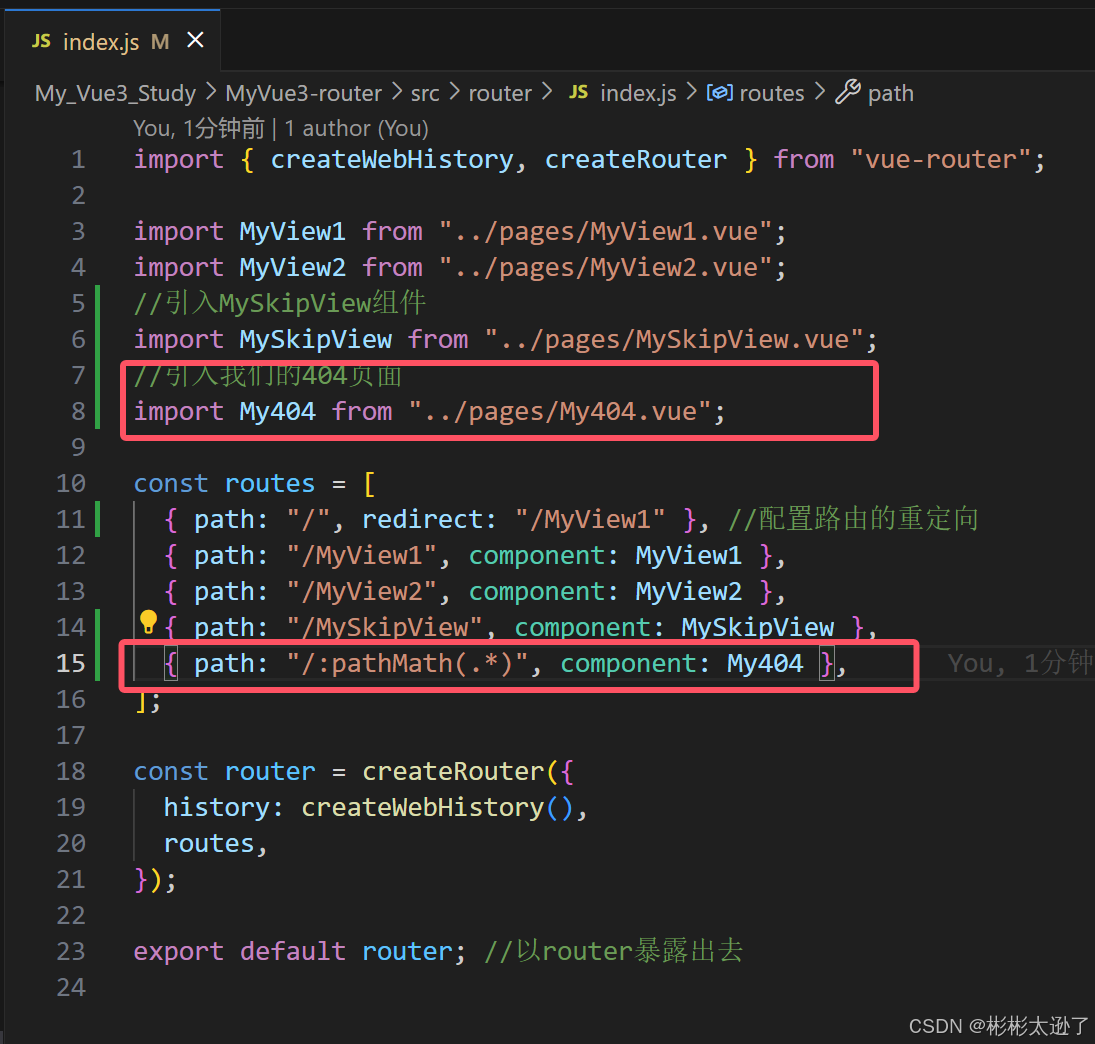Click the routes array symbol icon

pos(719,93)
